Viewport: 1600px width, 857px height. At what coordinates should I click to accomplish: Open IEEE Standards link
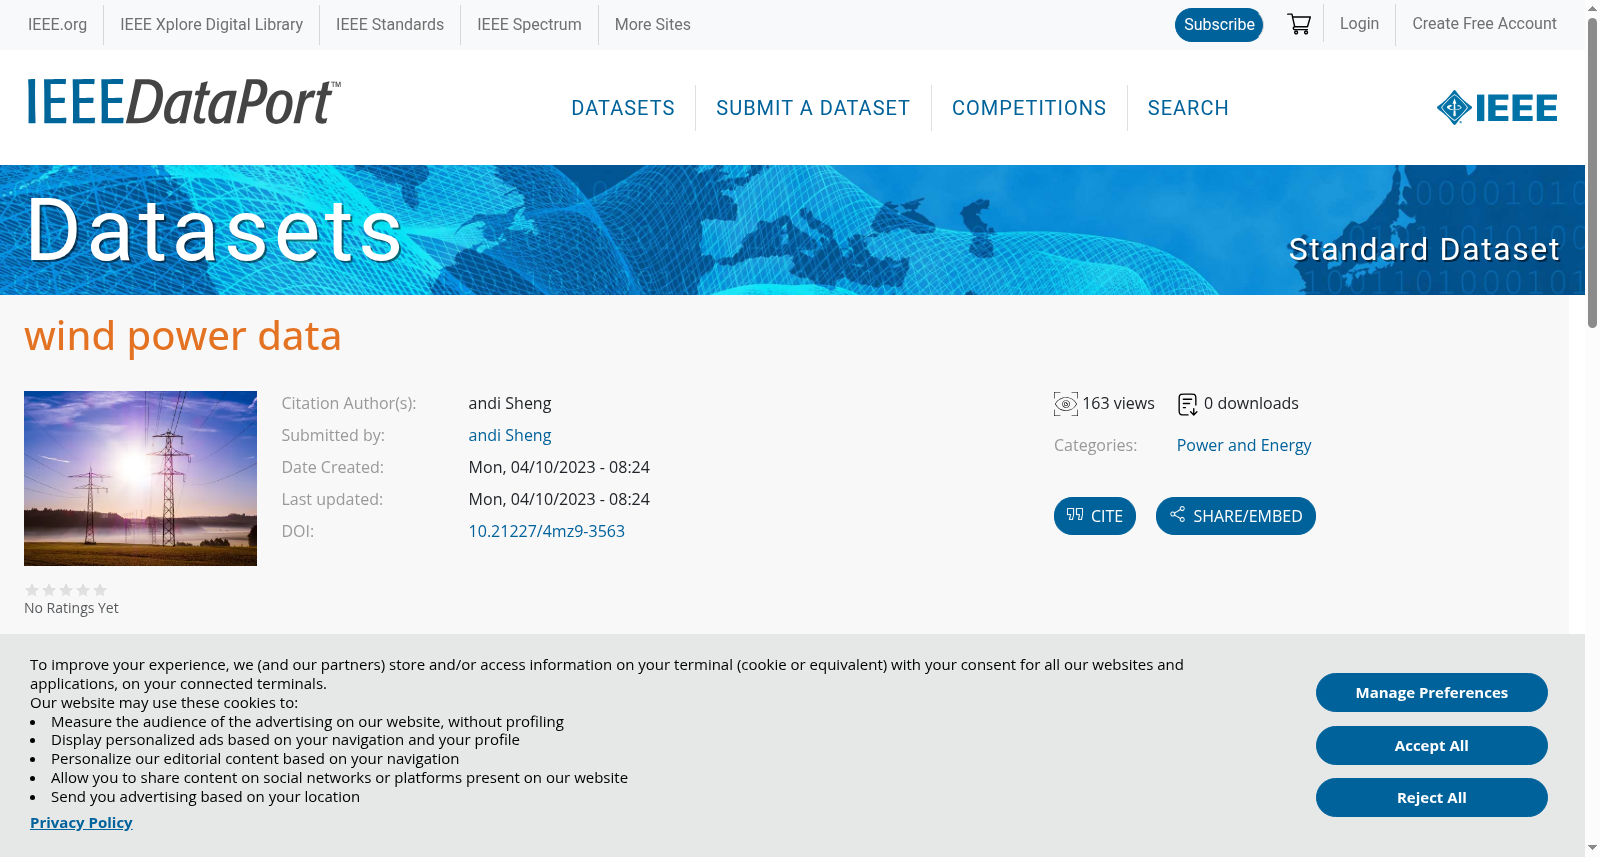pyautogui.click(x=390, y=24)
